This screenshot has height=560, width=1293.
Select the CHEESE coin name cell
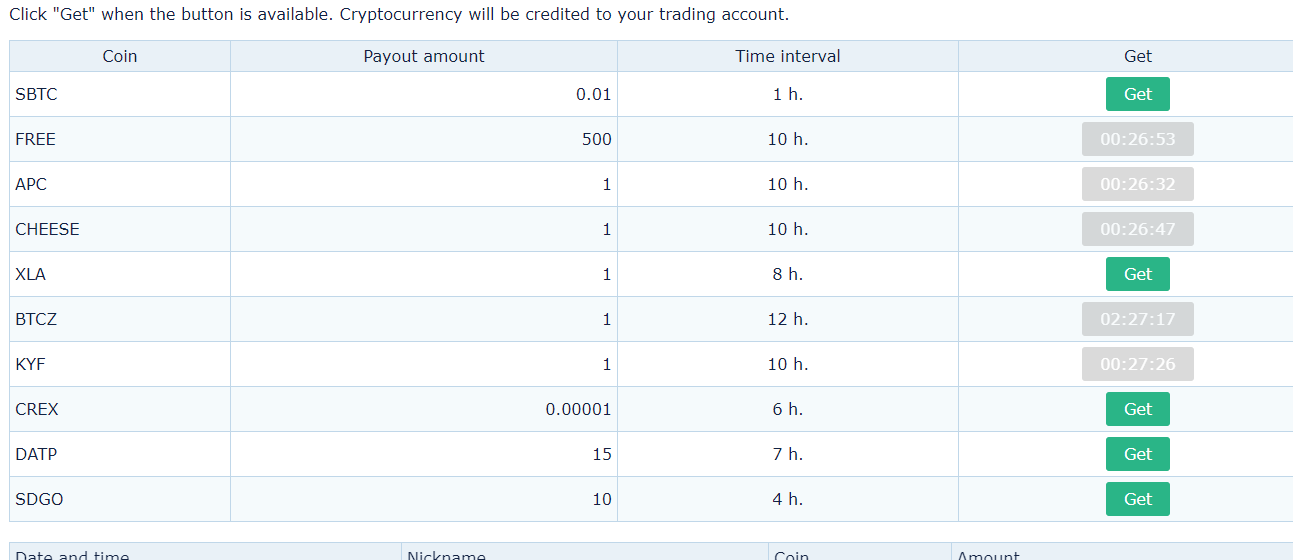click(120, 229)
